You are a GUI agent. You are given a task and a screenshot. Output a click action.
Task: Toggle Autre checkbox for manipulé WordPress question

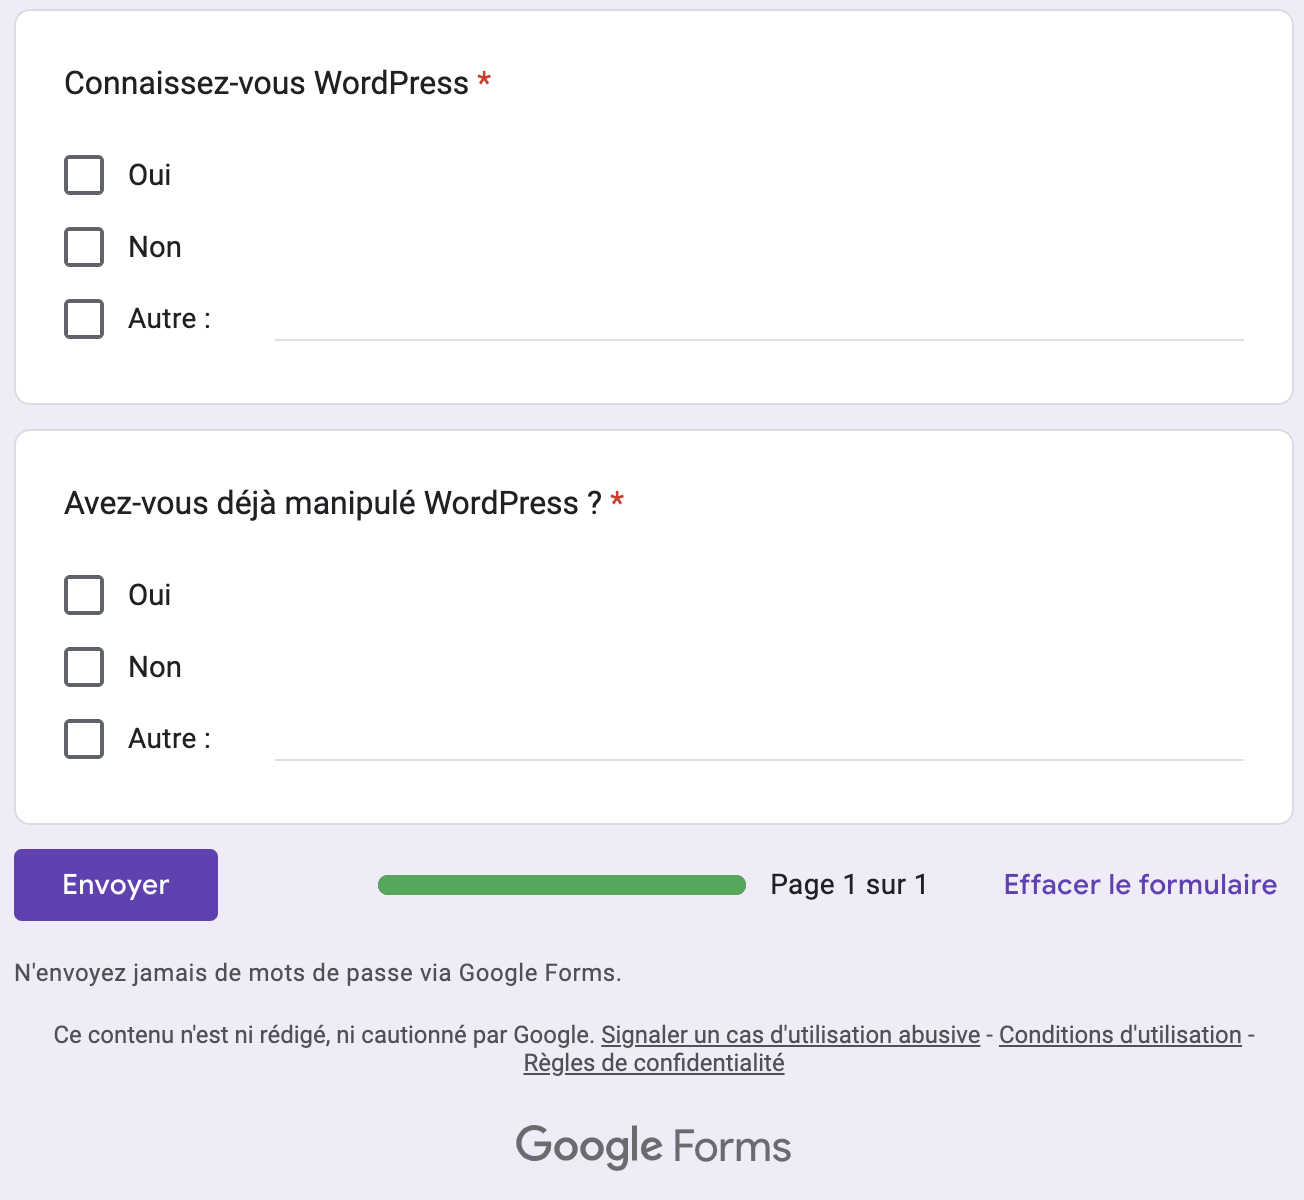[x=84, y=739]
